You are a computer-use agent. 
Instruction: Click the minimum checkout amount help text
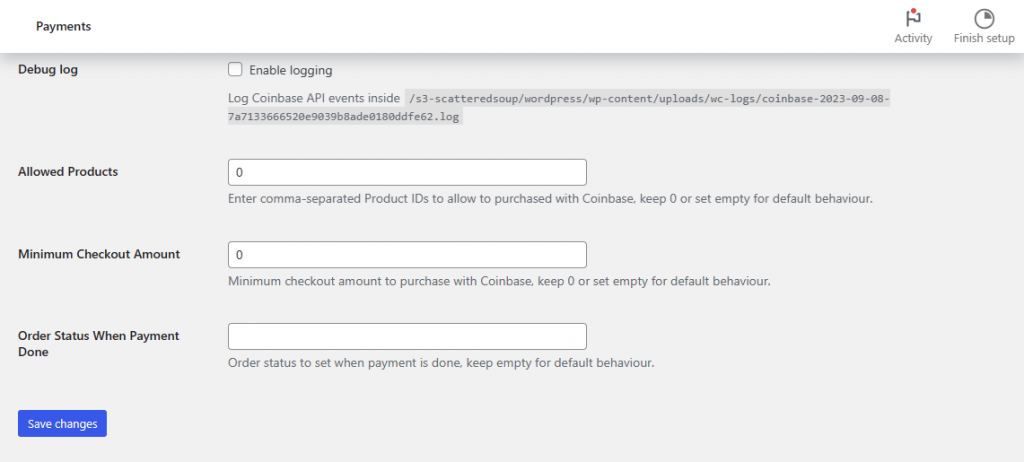498,281
